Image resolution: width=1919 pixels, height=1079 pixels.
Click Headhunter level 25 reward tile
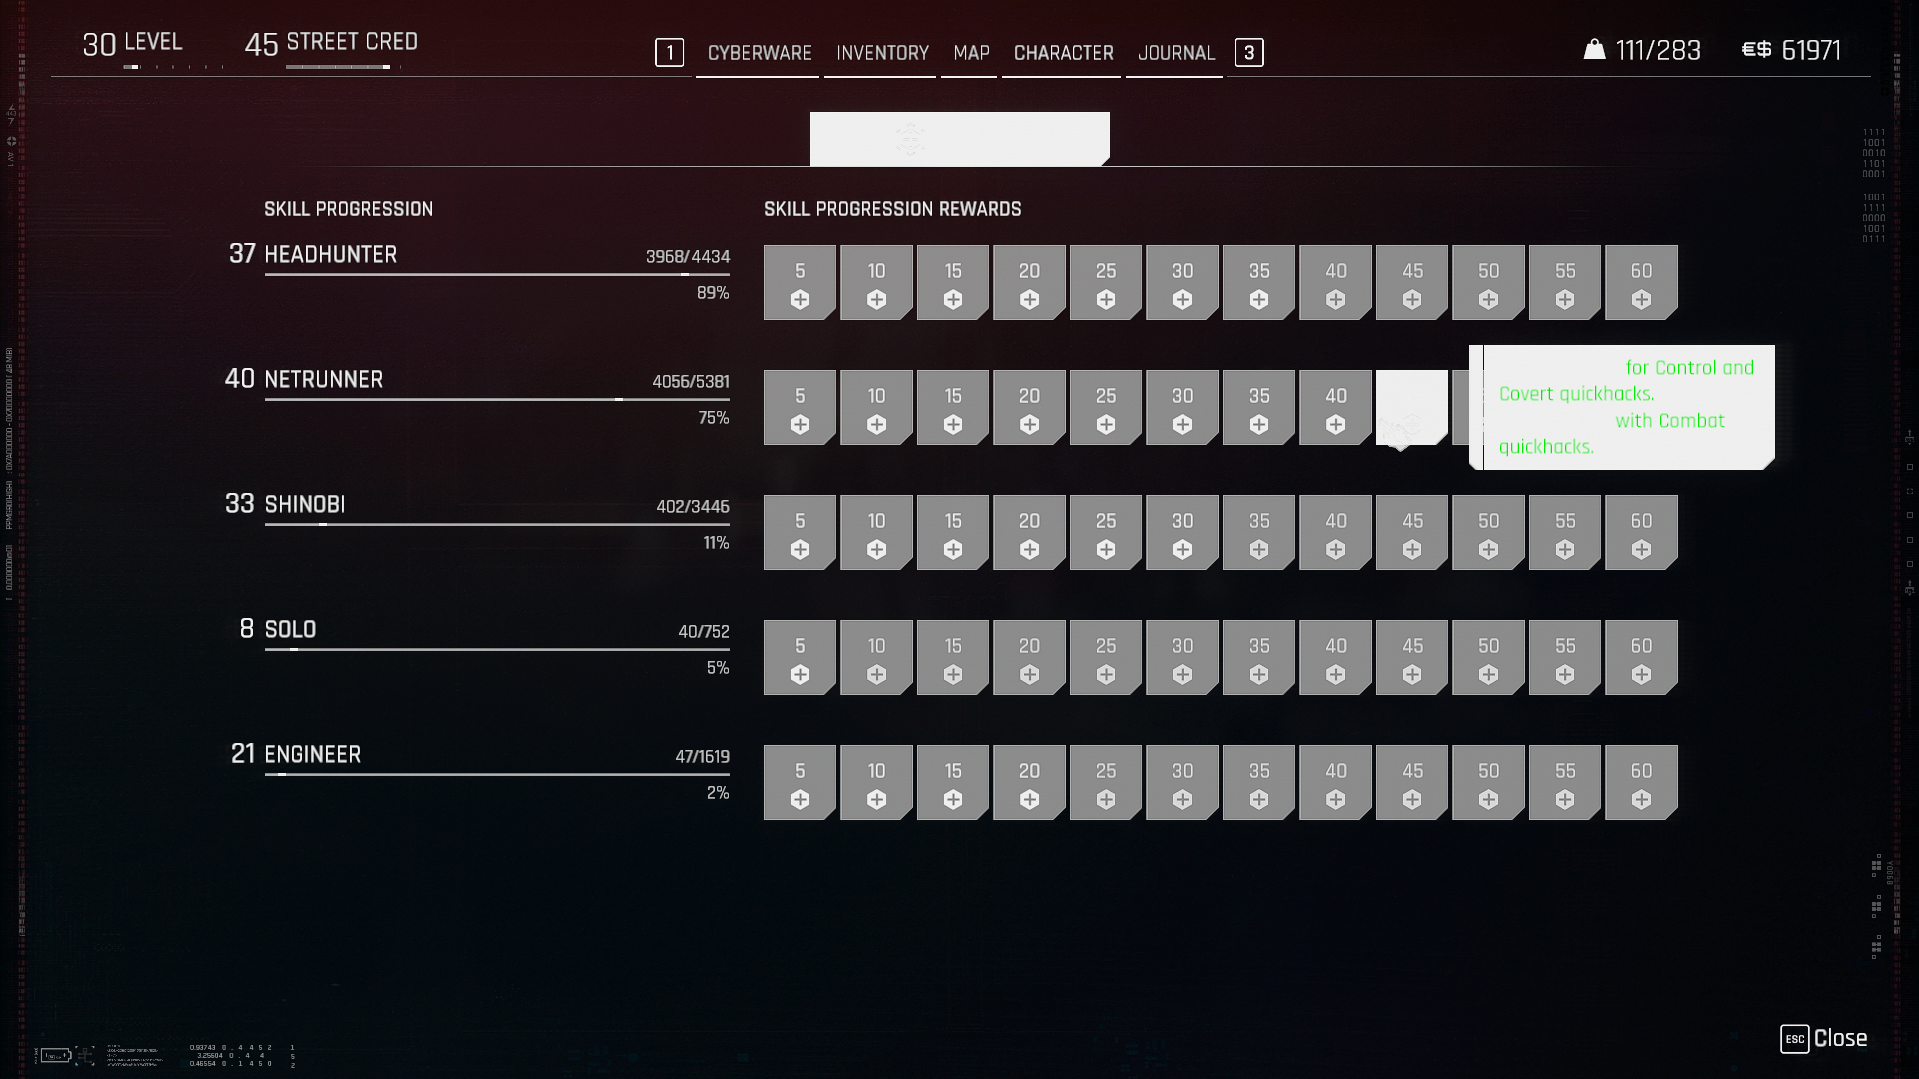click(1105, 283)
